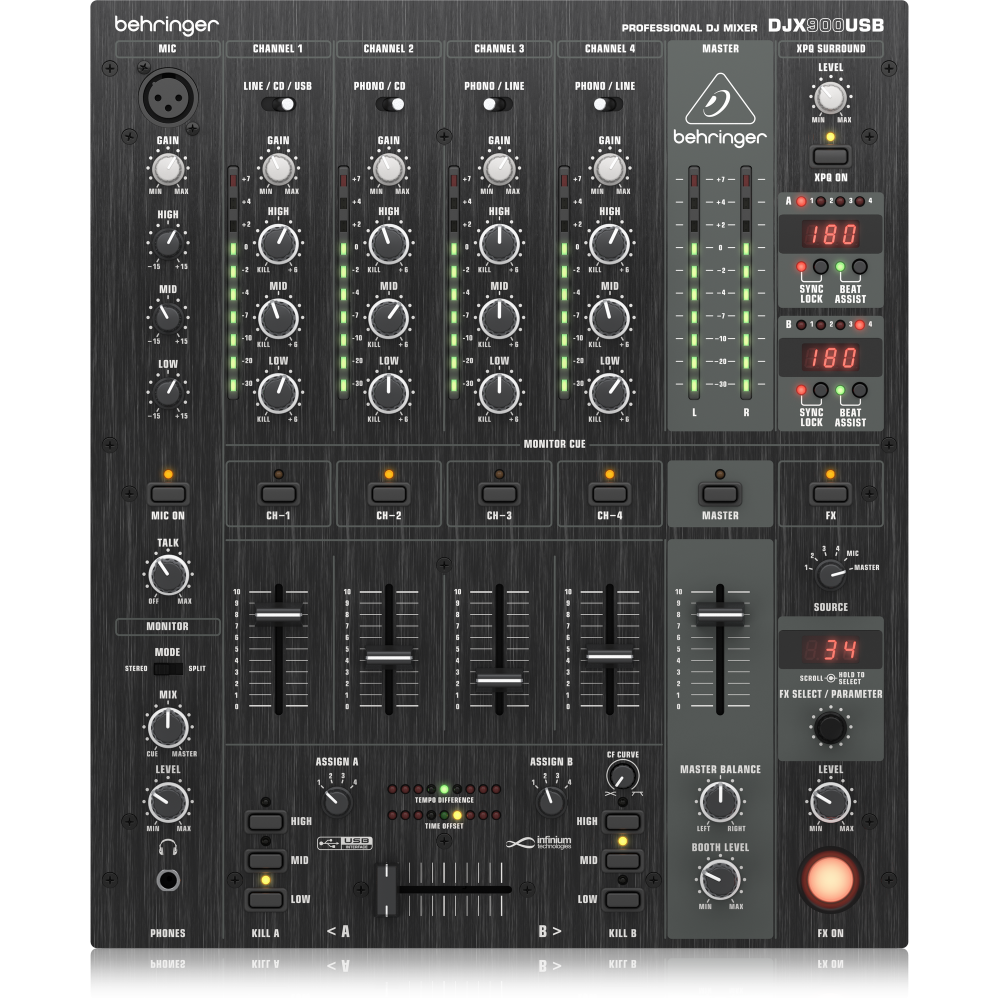Viewport: 1000px width, 1000px height.
Task: Click Channel 1 level meter
Action: tap(233, 282)
